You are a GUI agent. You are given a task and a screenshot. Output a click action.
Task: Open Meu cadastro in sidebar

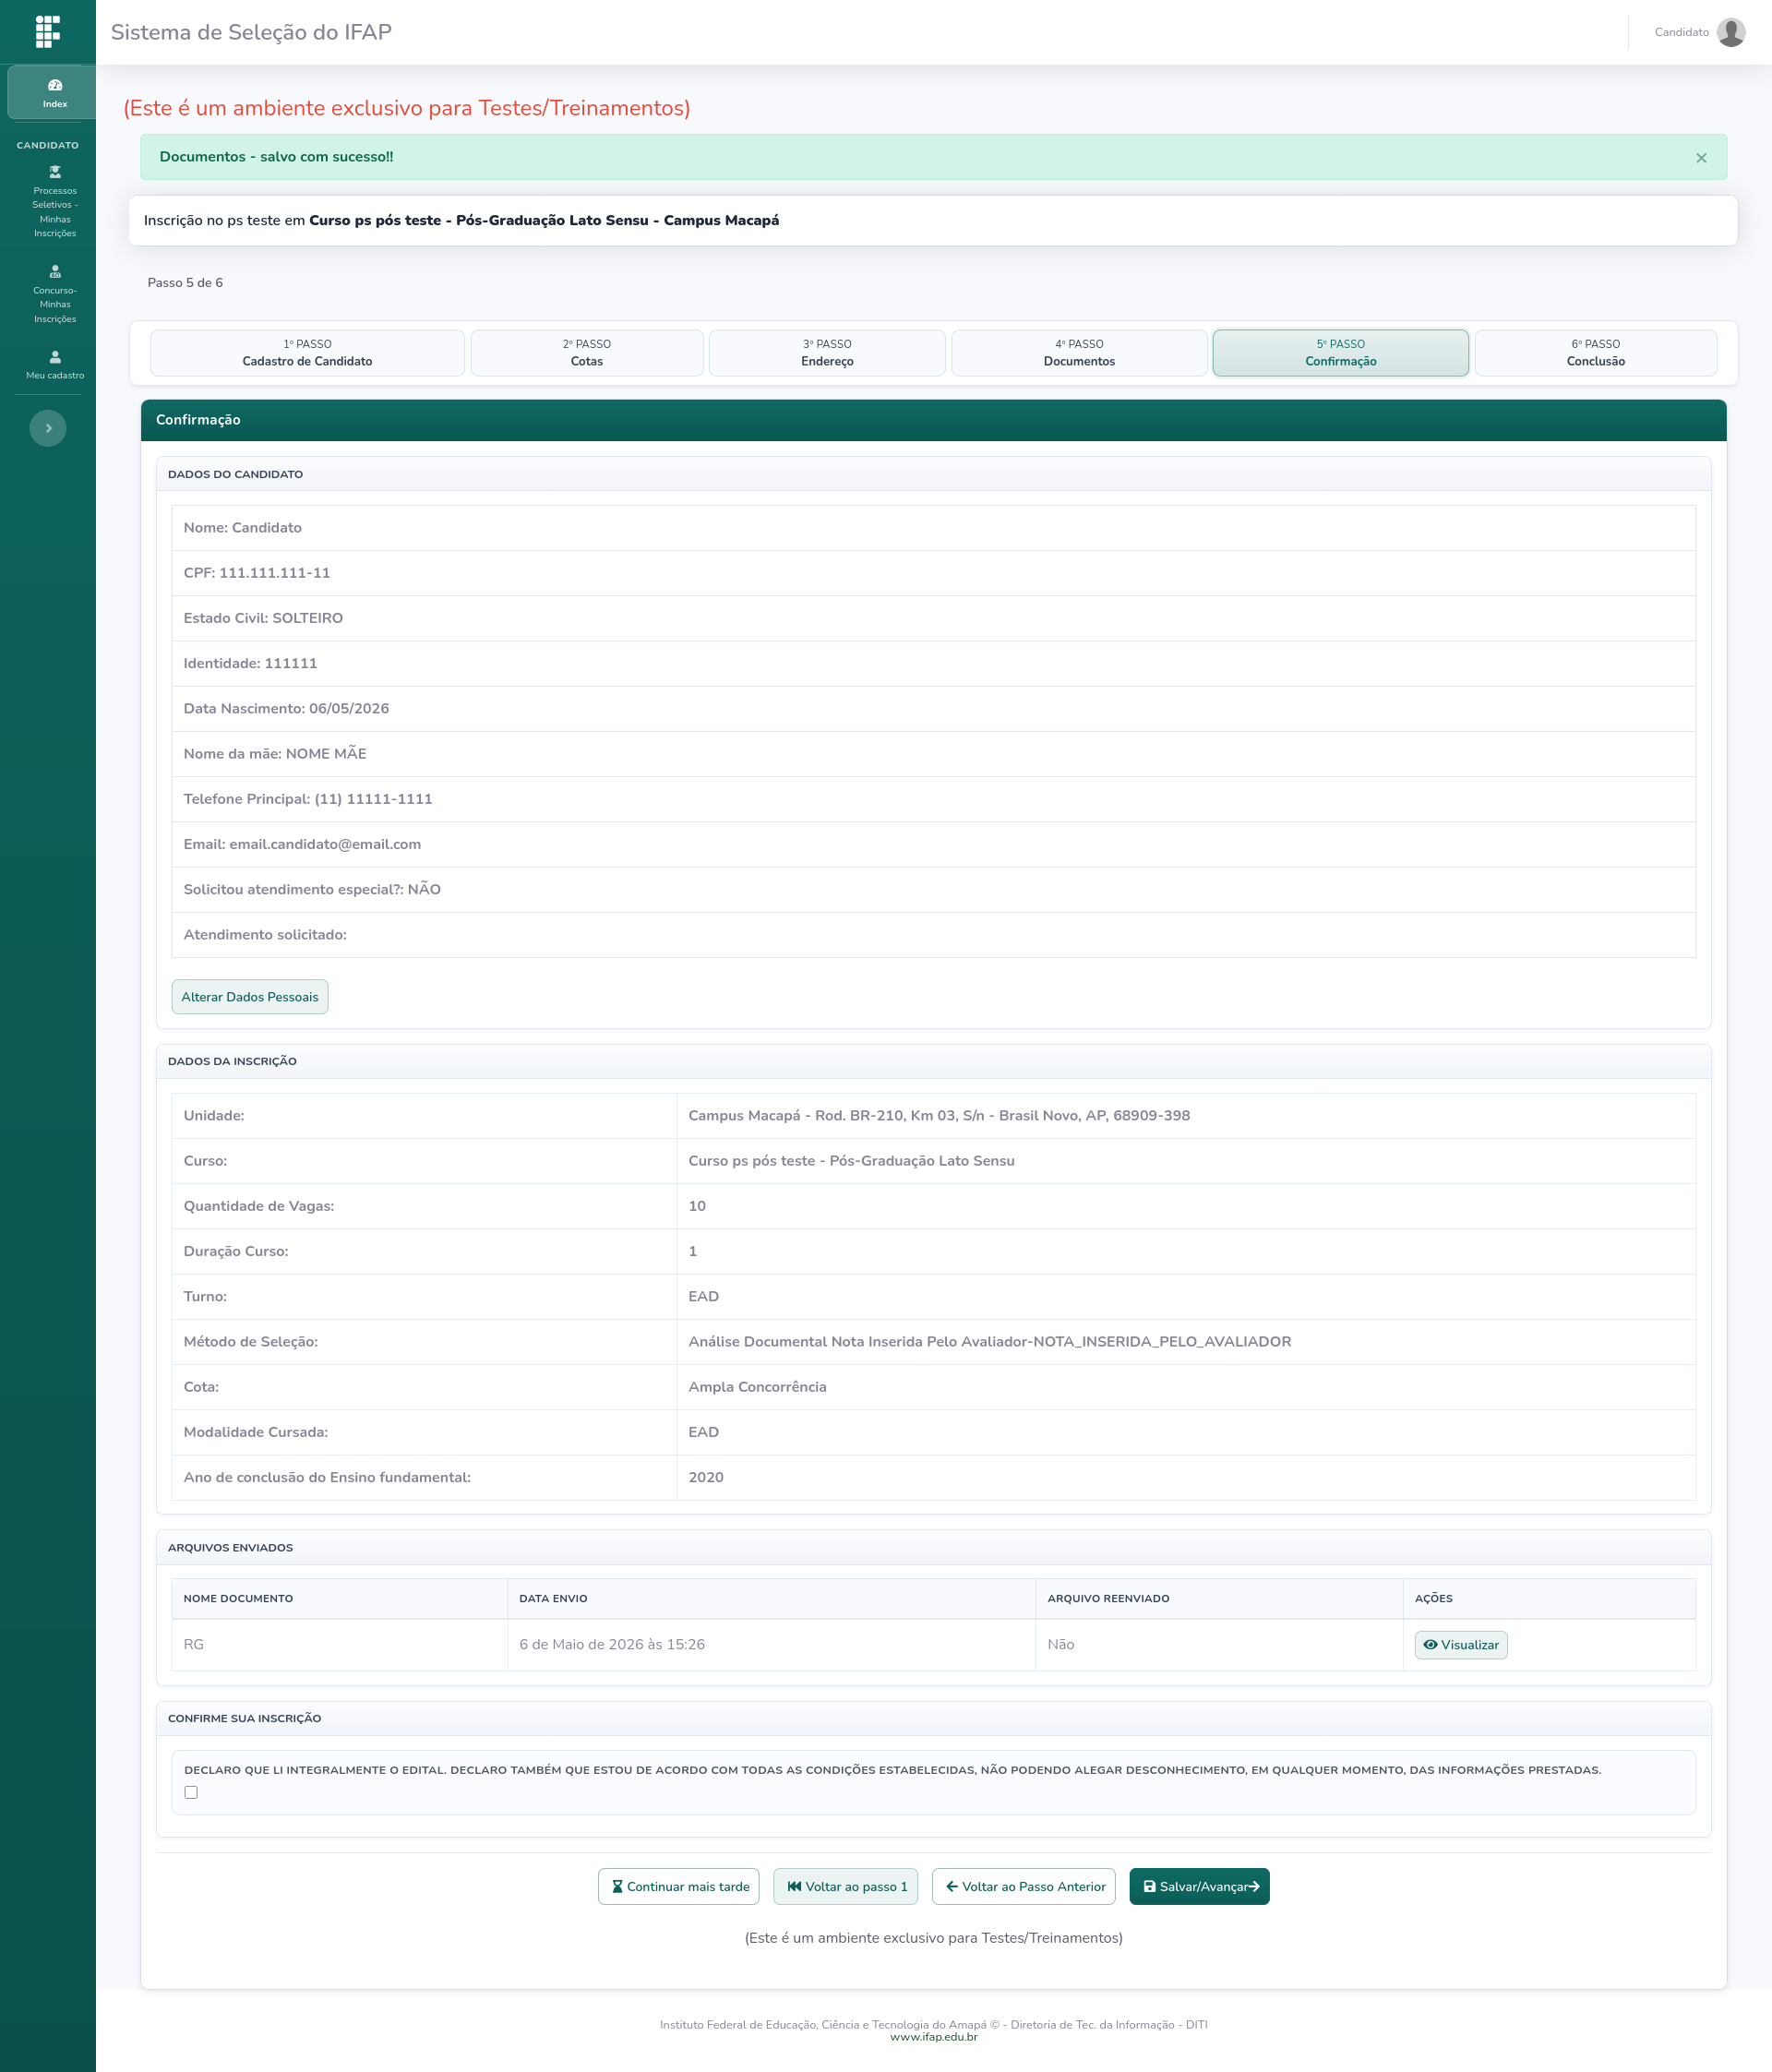click(x=54, y=365)
